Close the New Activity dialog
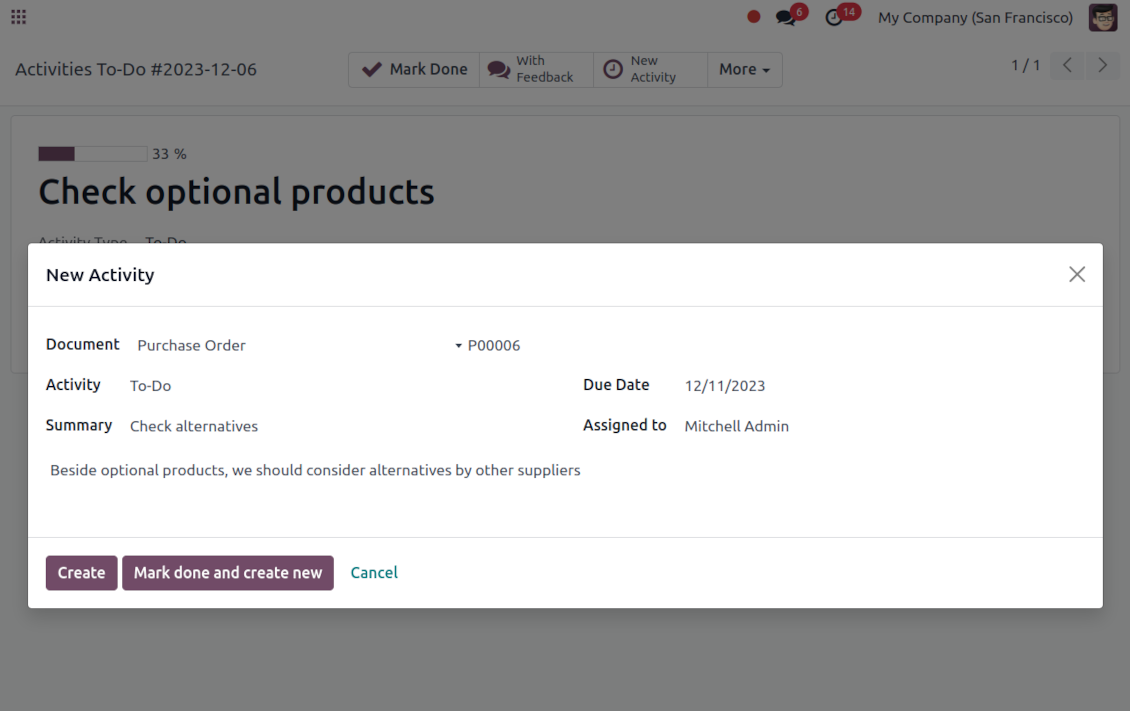This screenshot has height=711, width=1130. (1076, 274)
